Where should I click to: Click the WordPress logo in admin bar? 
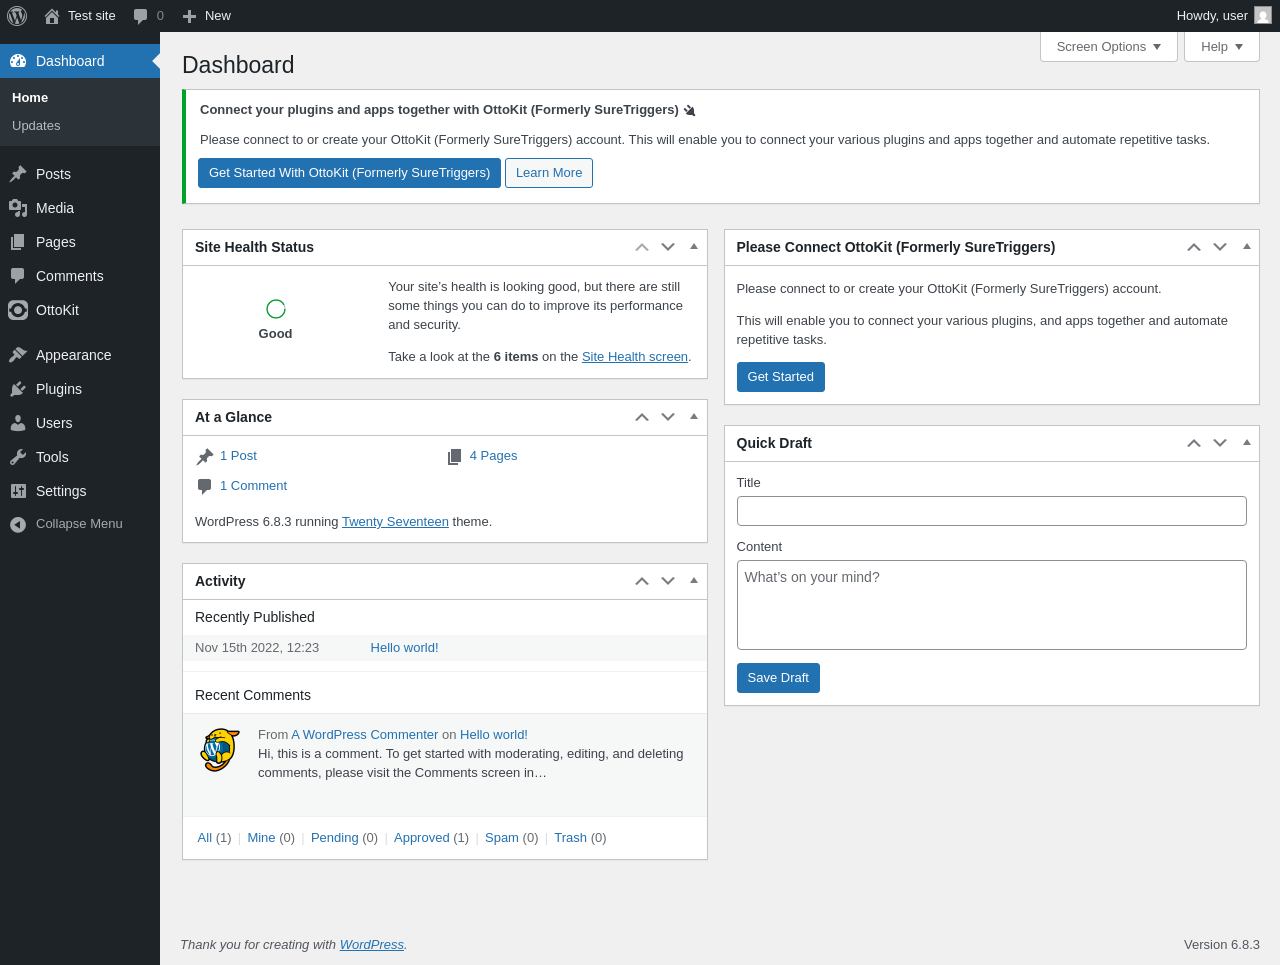[x=17, y=16]
